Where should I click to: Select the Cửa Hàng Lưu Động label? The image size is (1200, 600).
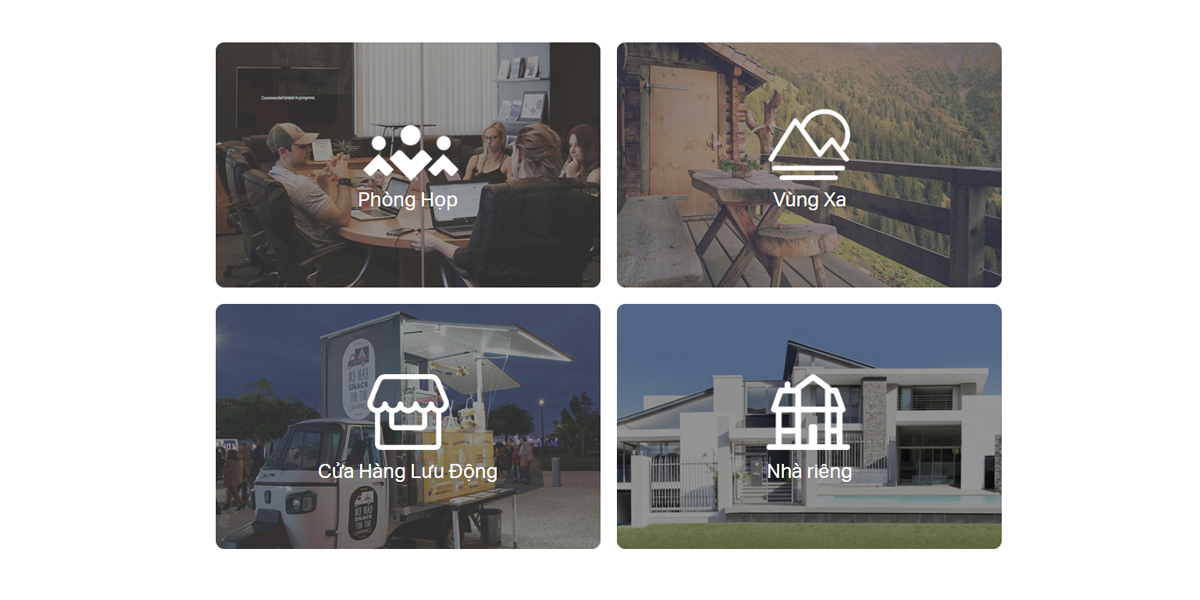point(408,471)
